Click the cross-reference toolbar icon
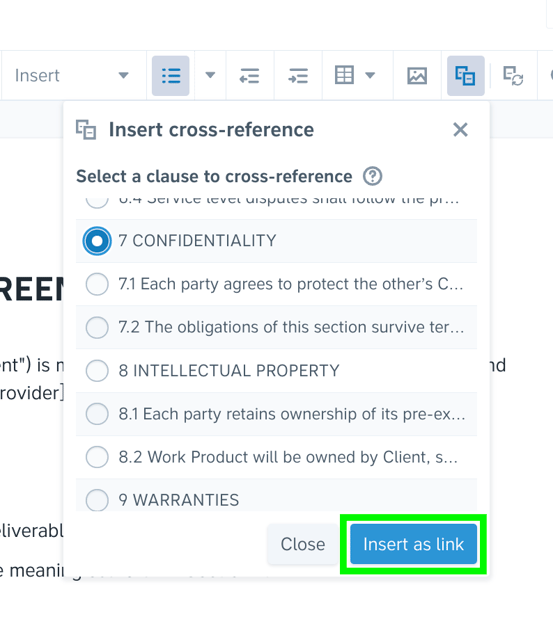The width and height of the screenshot is (553, 626). point(466,76)
